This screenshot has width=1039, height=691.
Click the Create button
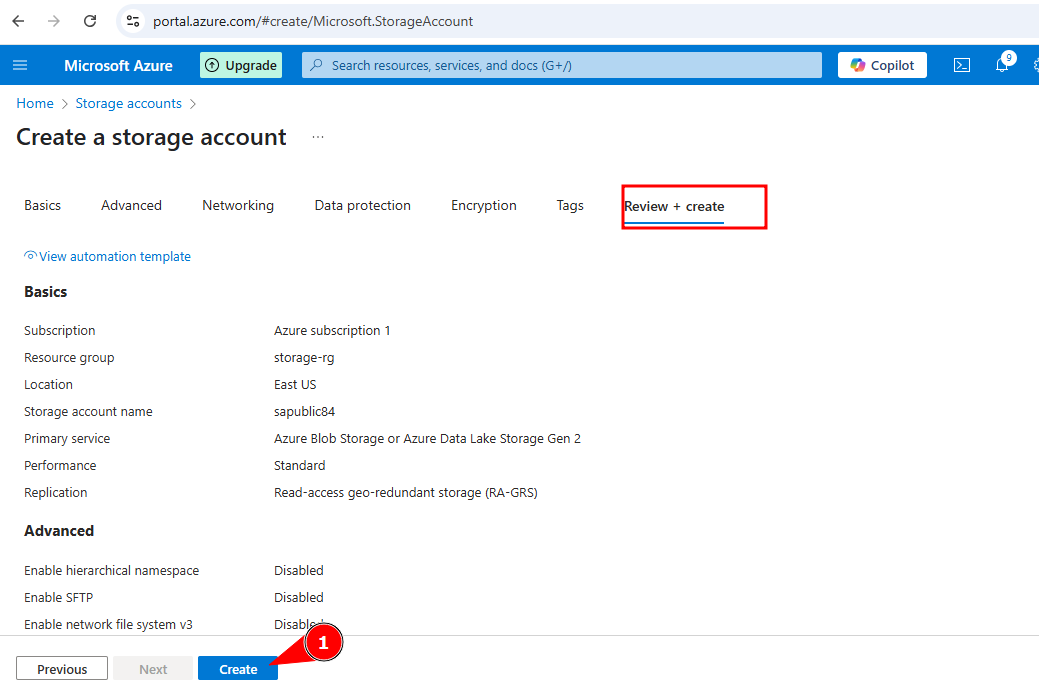tap(238, 668)
